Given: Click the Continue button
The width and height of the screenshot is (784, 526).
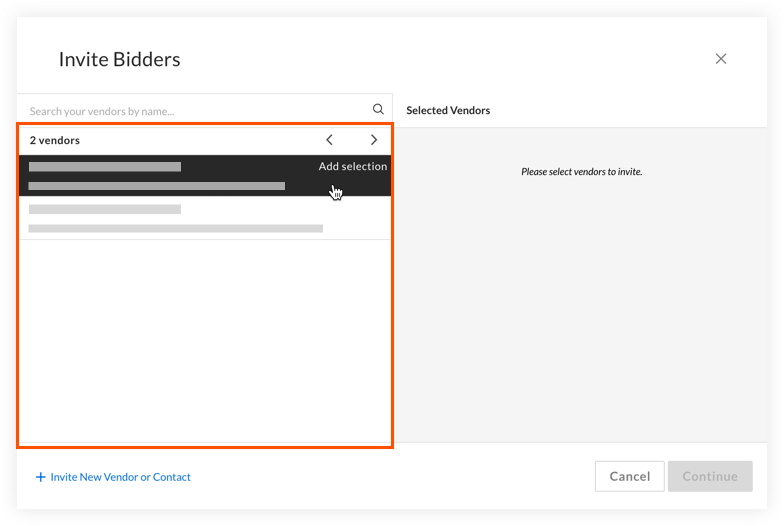Looking at the screenshot, I should (710, 476).
